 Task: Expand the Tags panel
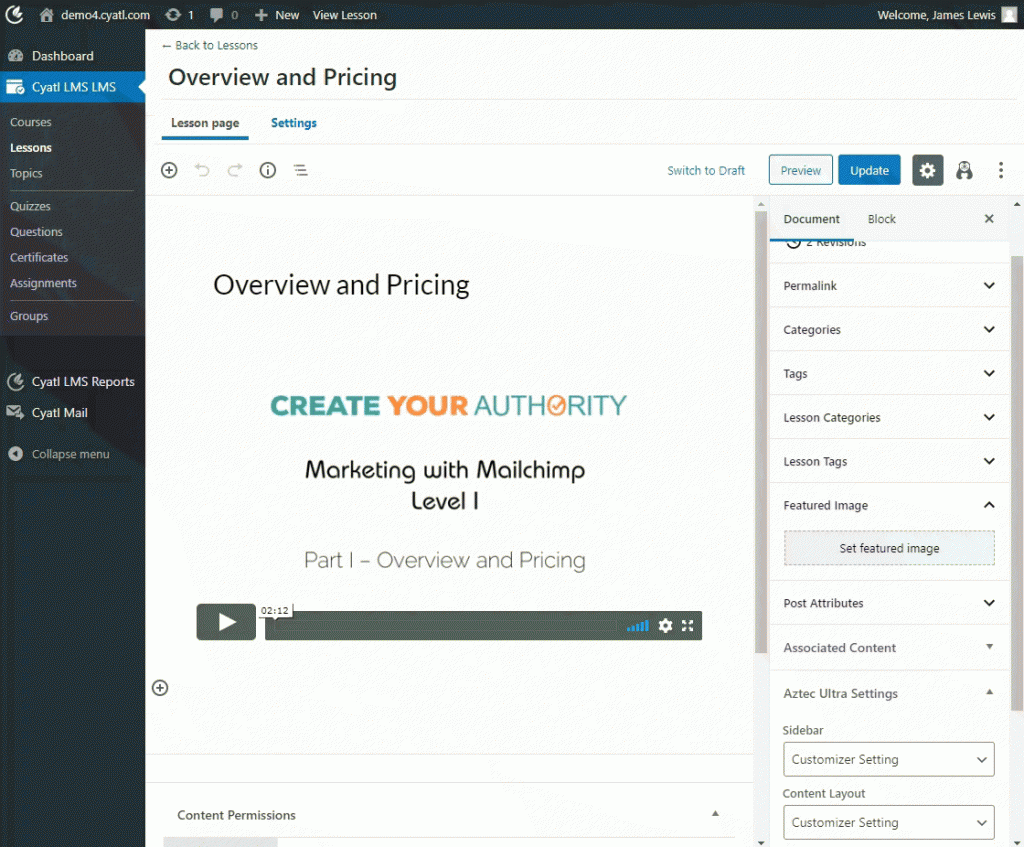click(x=889, y=373)
